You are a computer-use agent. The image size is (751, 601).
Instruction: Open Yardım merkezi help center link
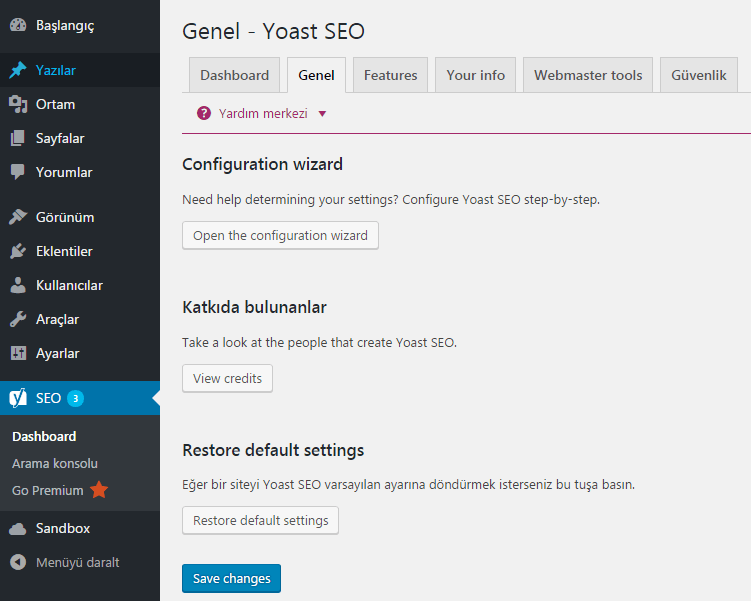tap(263, 113)
